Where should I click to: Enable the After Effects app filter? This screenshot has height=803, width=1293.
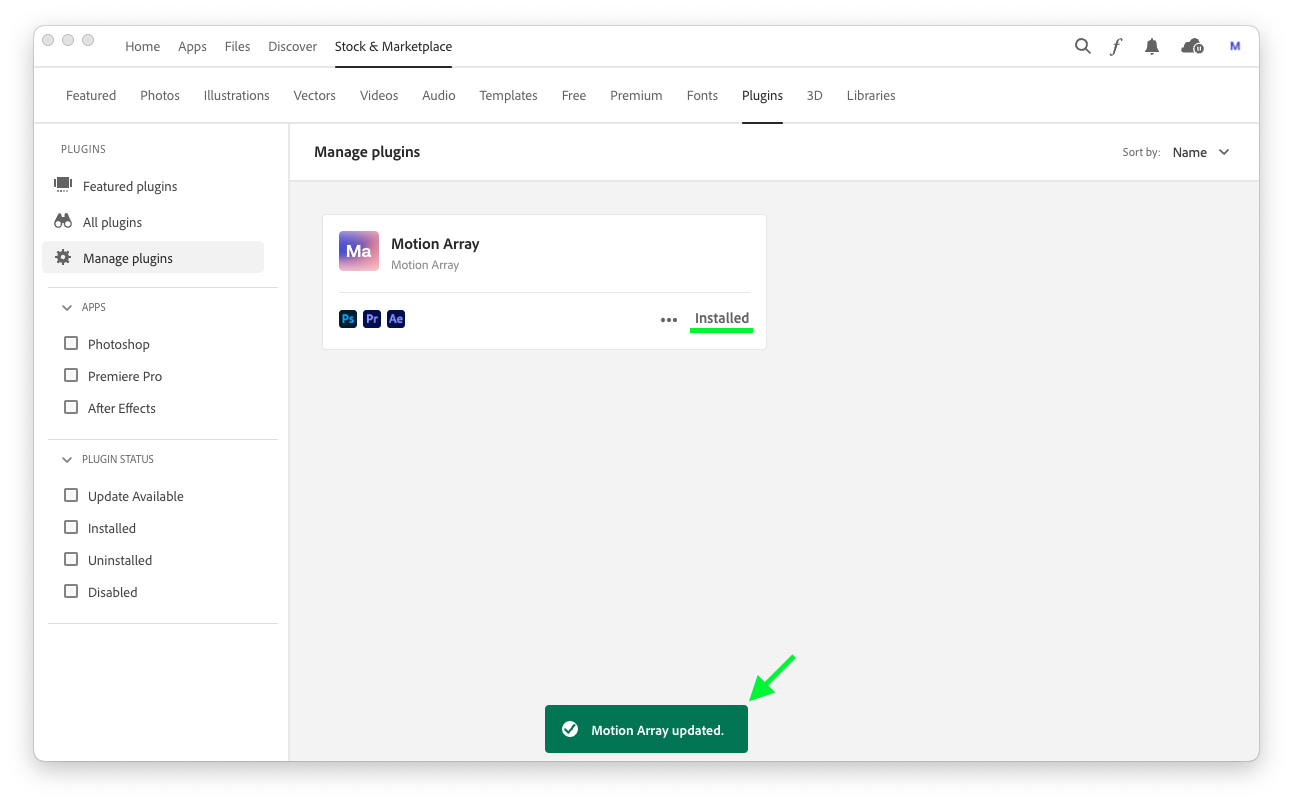coord(71,407)
